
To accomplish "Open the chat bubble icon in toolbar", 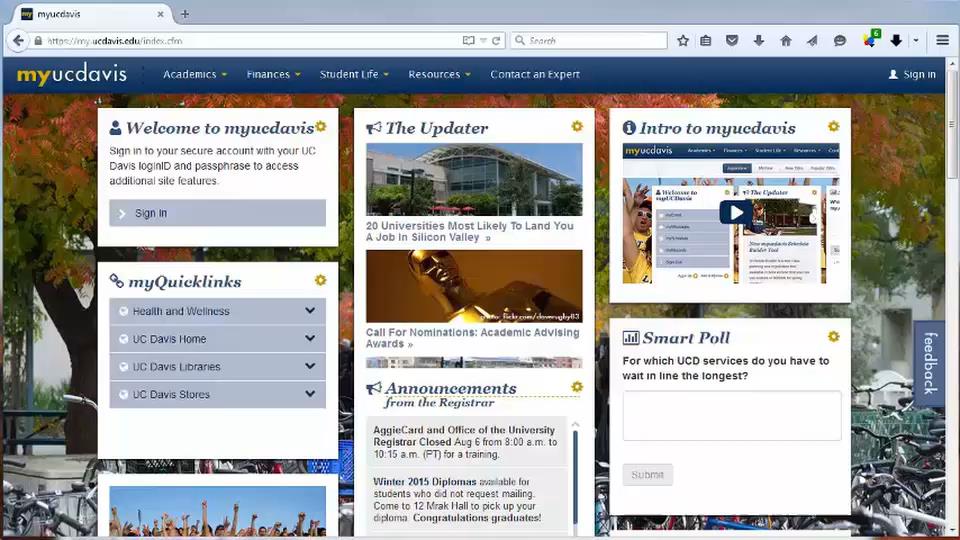I will (839, 40).
